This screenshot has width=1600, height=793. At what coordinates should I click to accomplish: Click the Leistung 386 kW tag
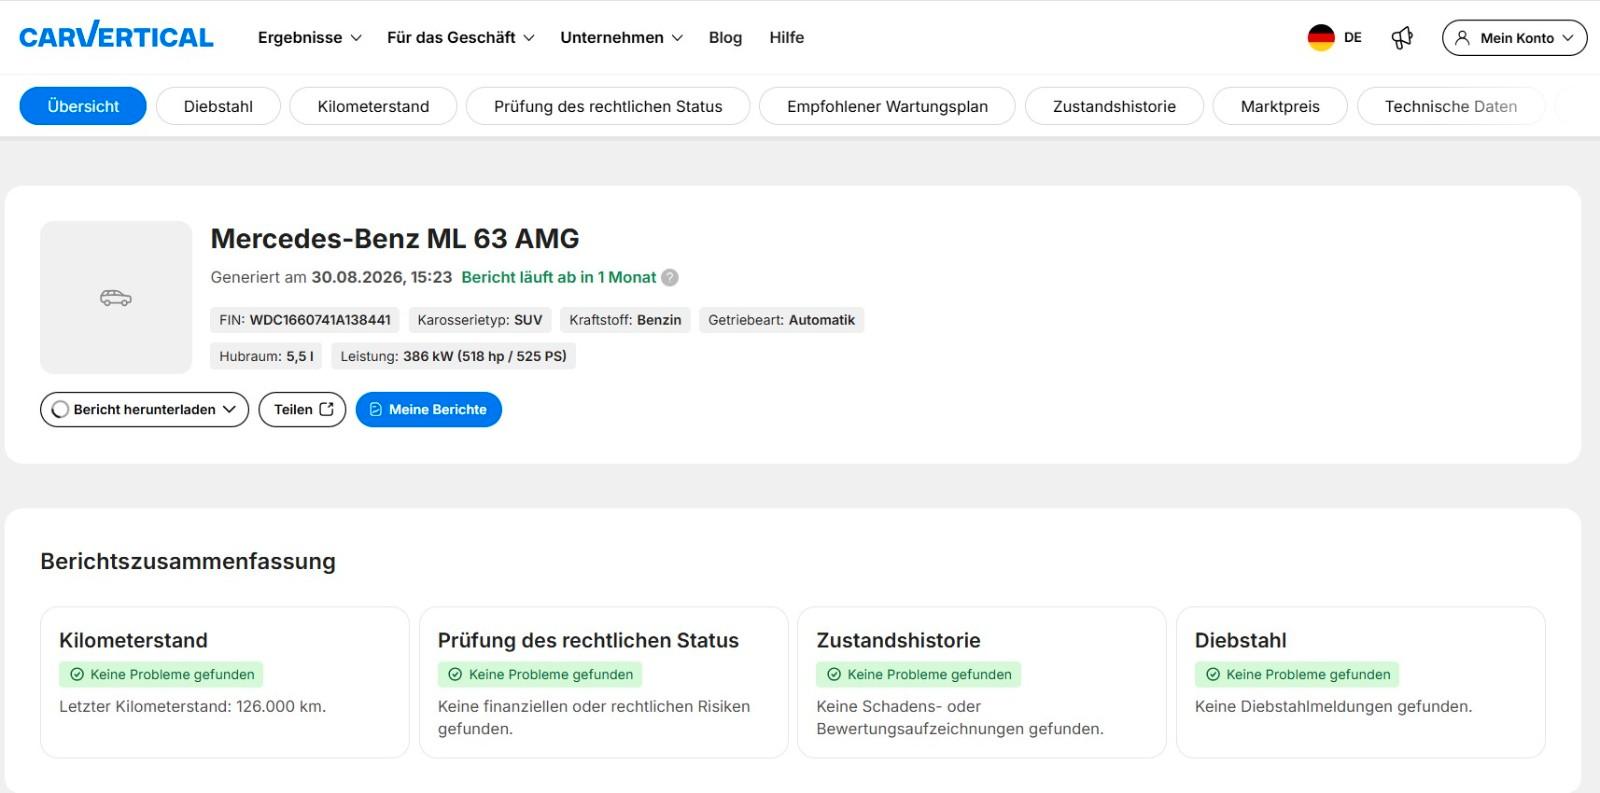click(453, 356)
